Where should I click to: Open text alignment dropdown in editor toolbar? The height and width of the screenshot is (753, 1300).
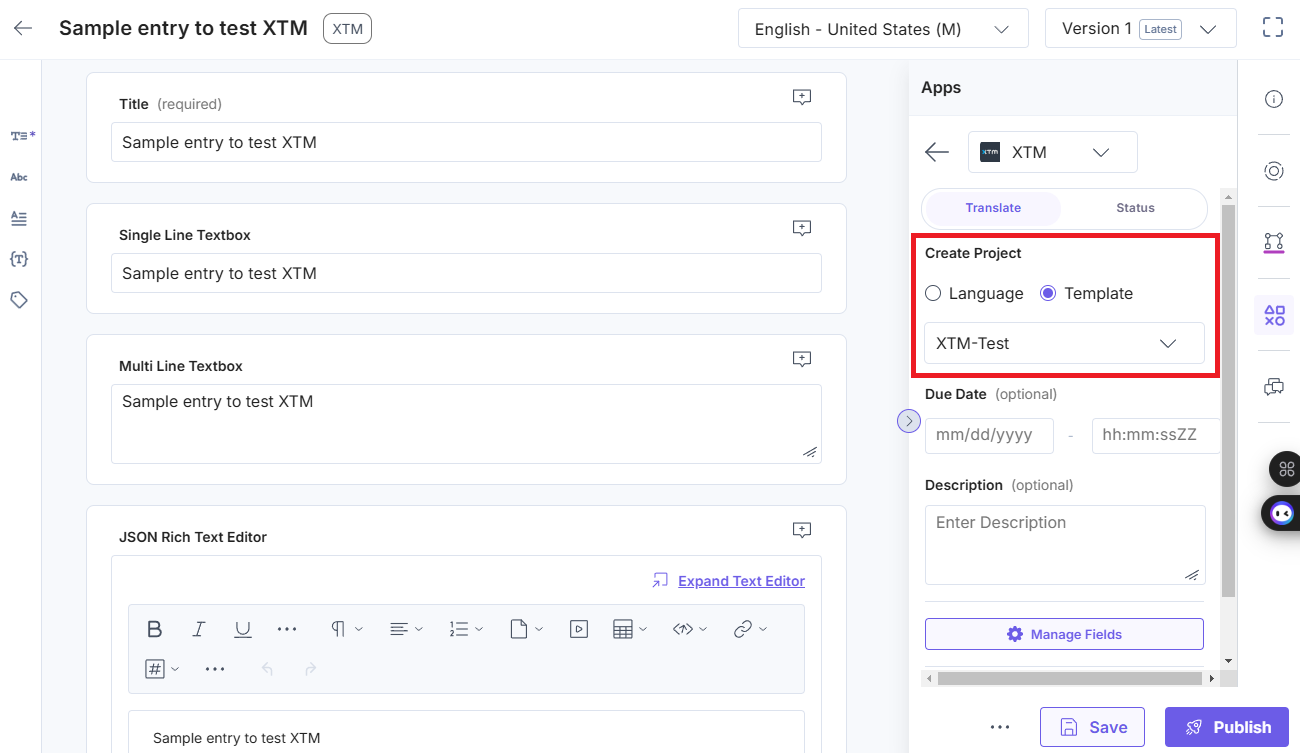click(406, 629)
